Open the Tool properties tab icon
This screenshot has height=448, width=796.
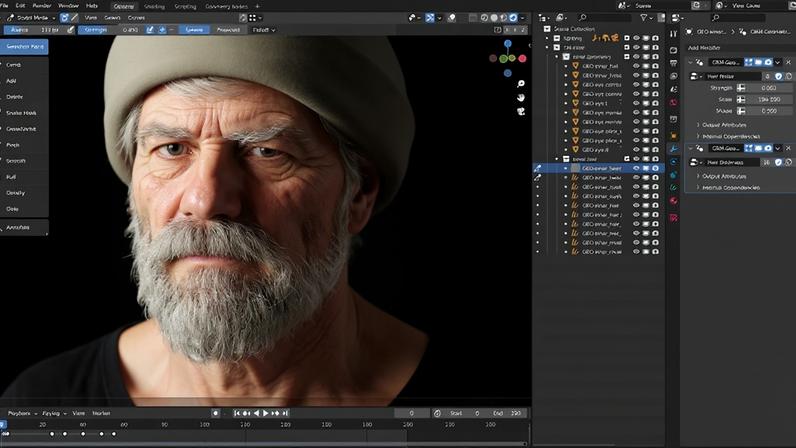pyautogui.click(x=674, y=34)
